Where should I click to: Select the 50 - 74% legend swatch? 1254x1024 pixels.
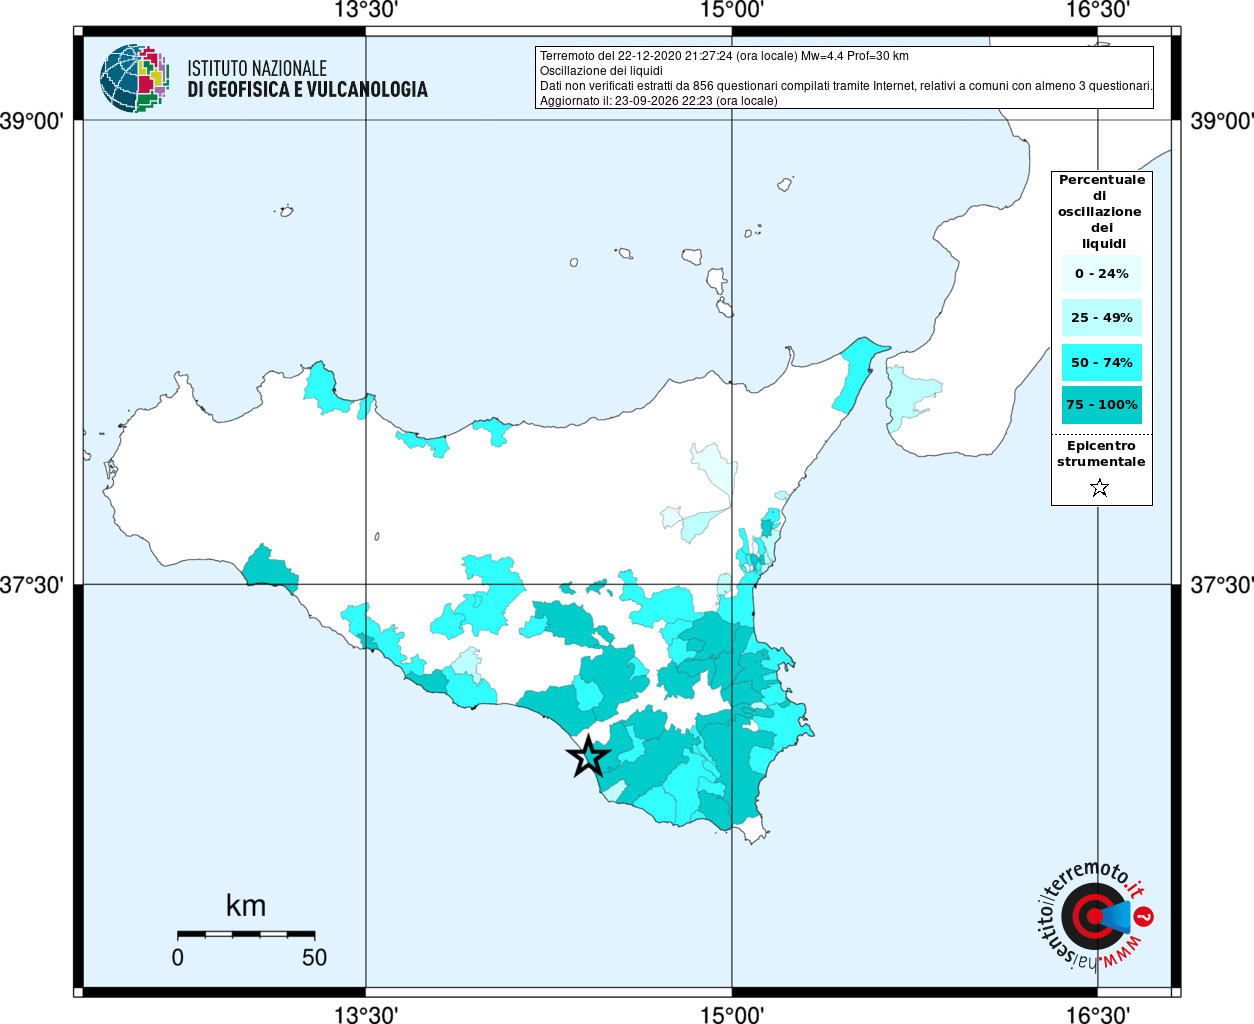1101,362
